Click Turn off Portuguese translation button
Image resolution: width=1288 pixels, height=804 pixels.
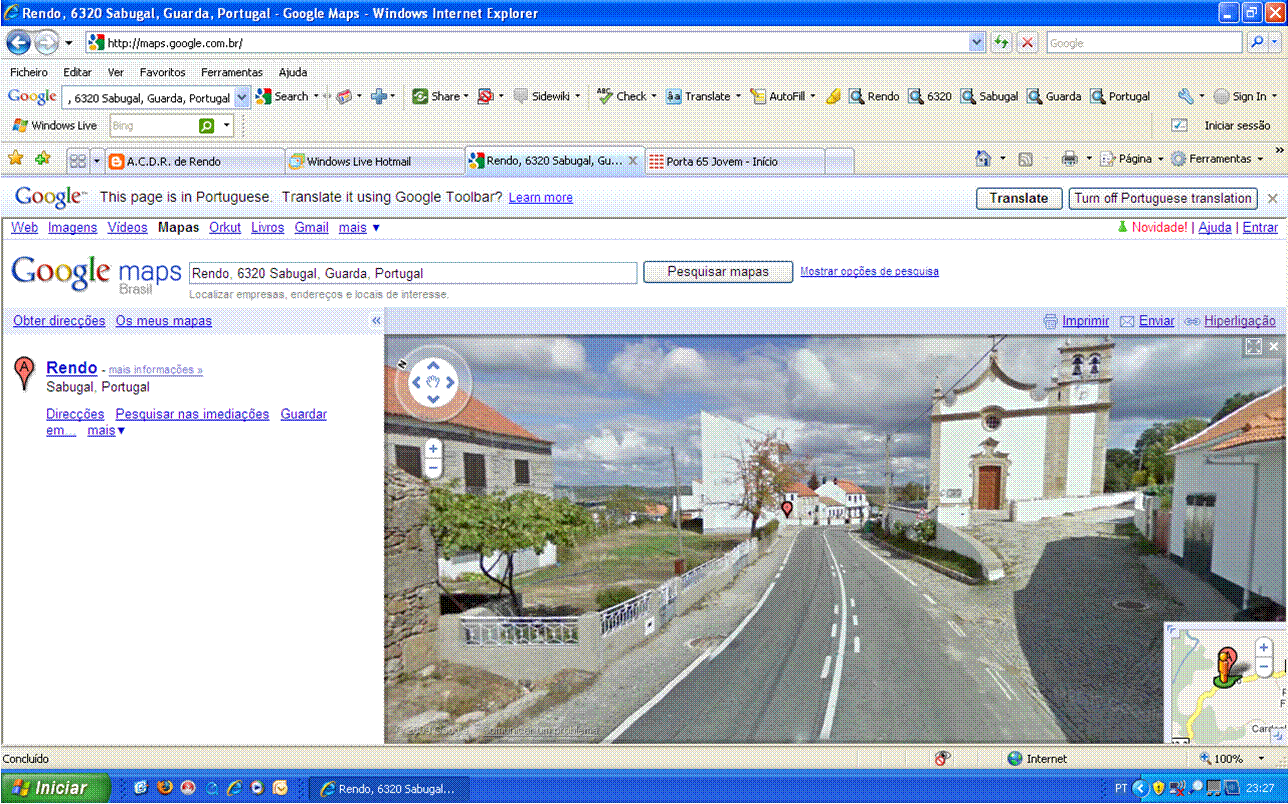pos(1163,198)
